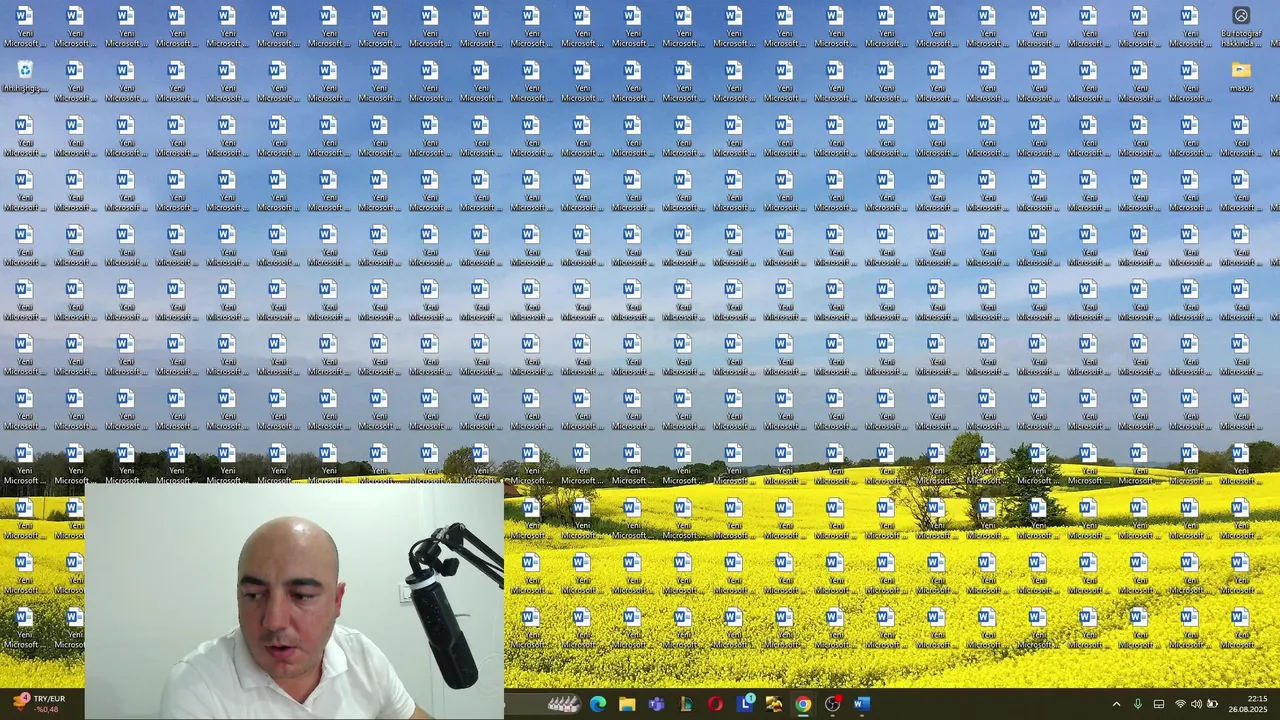The image size is (1280, 720).
Task: Select the 'masus' folder on the desktop
Action: coord(1241,76)
